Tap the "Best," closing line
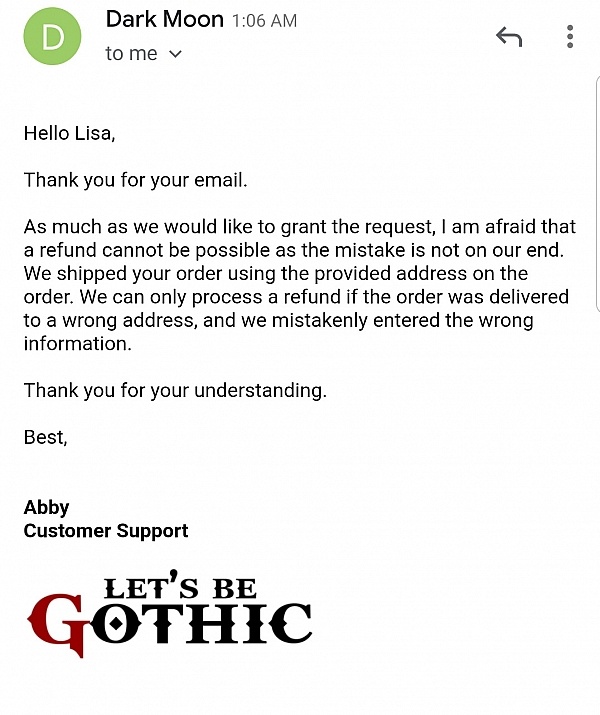The image size is (600, 715). (x=46, y=437)
